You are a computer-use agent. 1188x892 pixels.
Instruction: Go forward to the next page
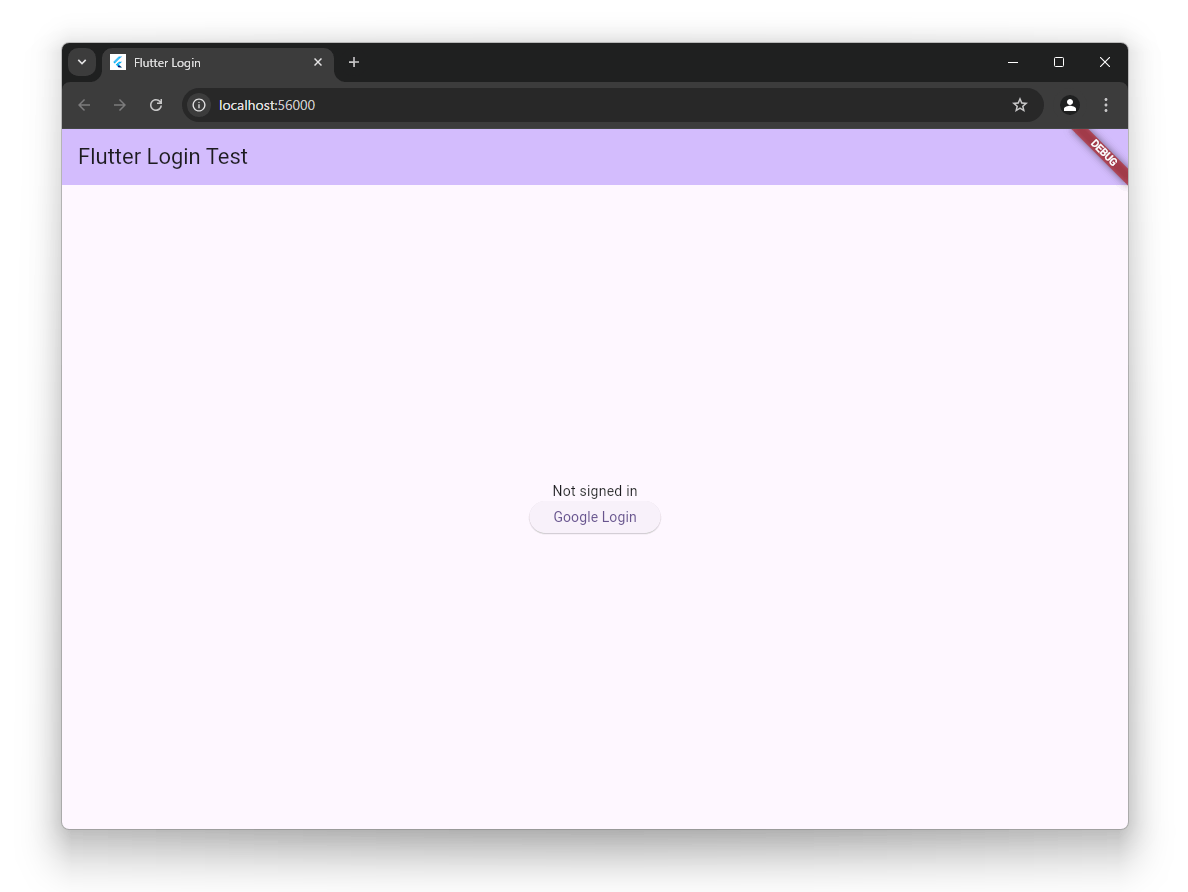point(120,105)
